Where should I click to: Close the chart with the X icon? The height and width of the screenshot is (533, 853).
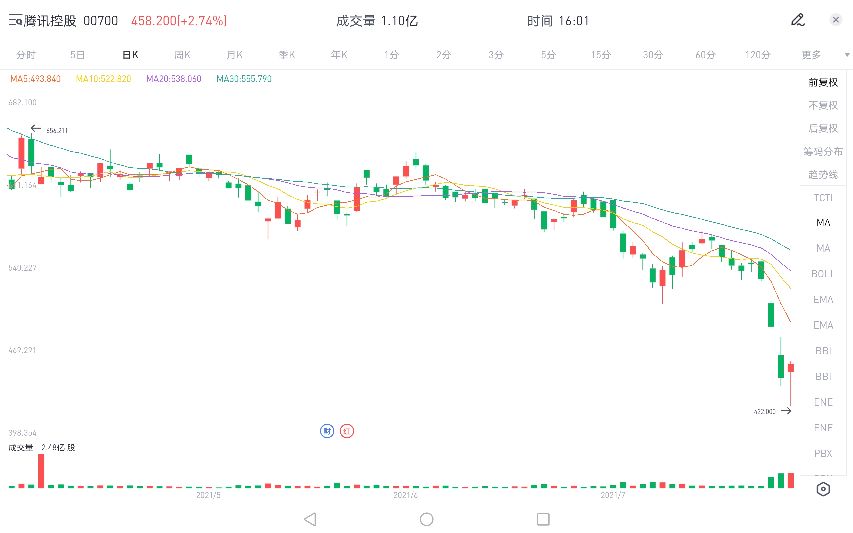[x=836, y=20]
